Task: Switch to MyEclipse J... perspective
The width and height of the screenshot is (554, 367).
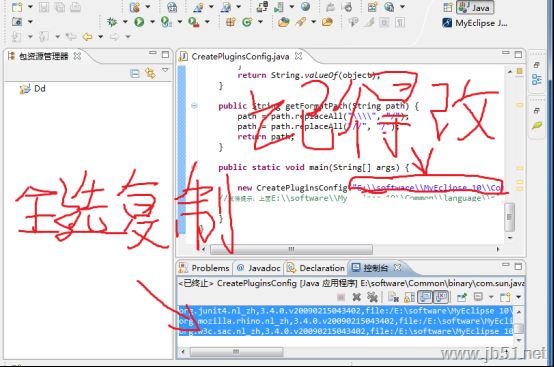Action: [x=475, y=23]
